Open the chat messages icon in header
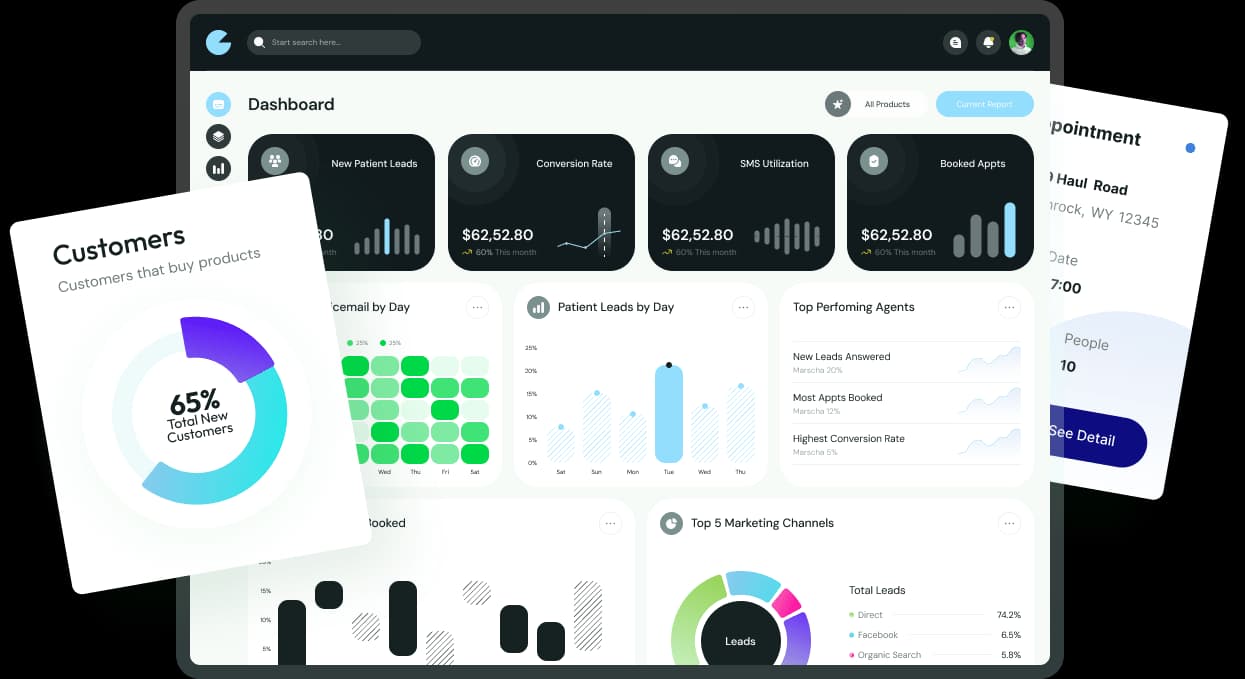 [x=955, y=42]
